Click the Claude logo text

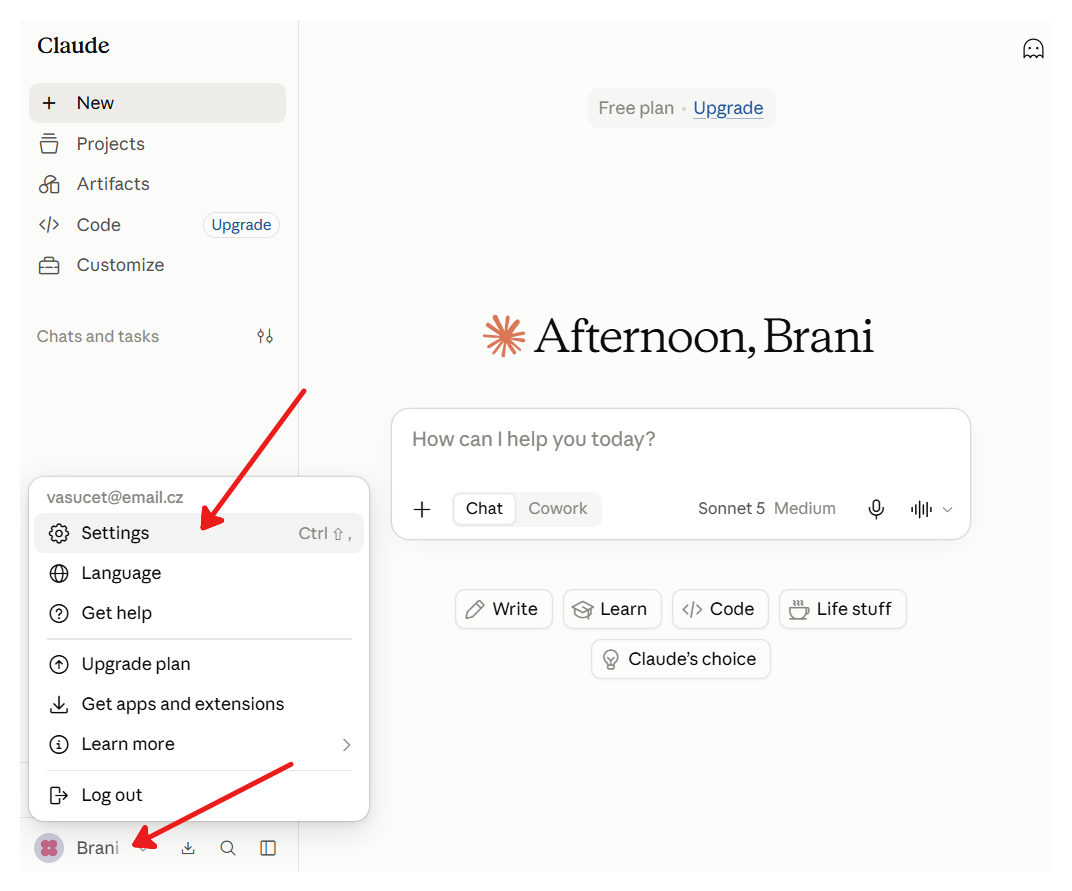[x=73, y=46]
